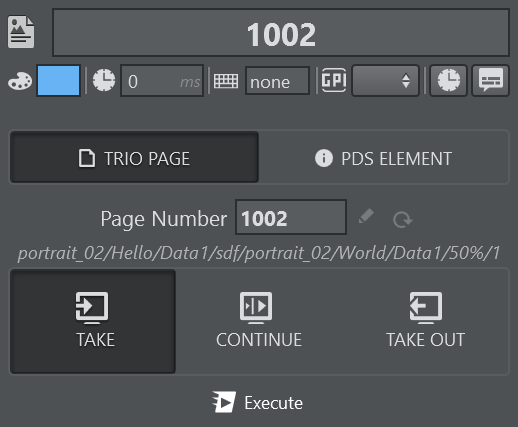Click the refresh arrow icon
The height and width of the screenshot is (427, 518).
pyautogui.click(x=403, y=220)
